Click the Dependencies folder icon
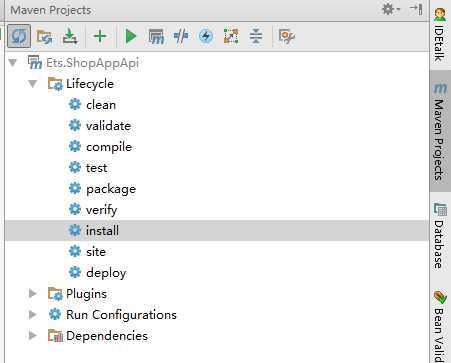Screen dimensions: 451x363 tap(55, 335)
